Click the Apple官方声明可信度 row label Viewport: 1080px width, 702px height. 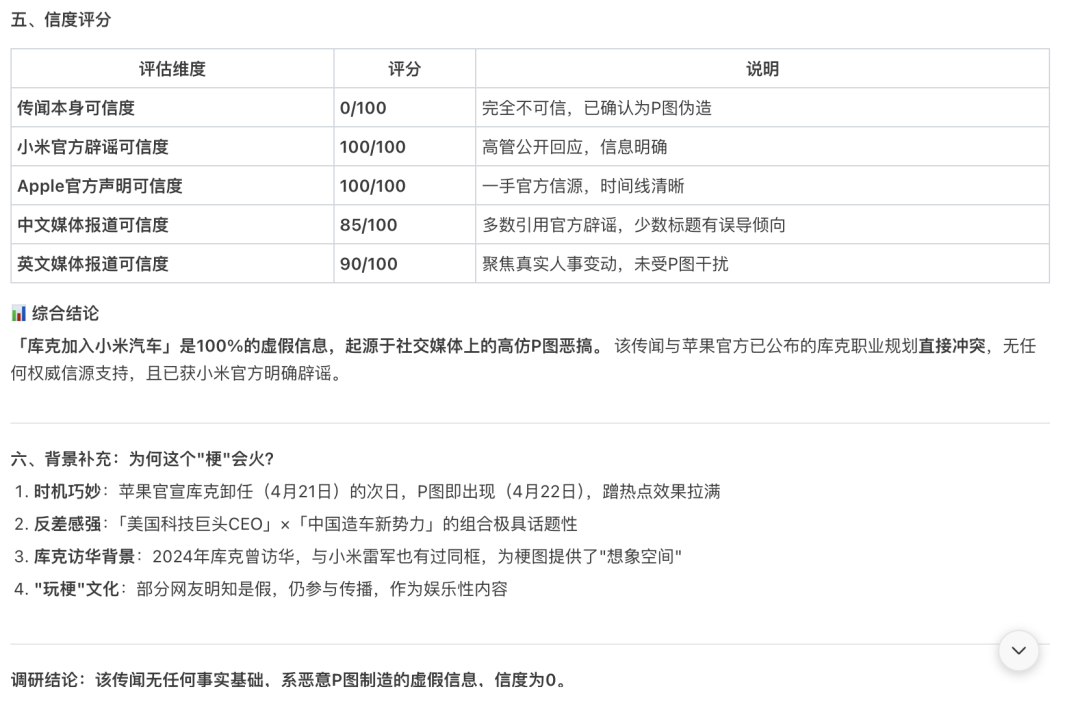100,186
